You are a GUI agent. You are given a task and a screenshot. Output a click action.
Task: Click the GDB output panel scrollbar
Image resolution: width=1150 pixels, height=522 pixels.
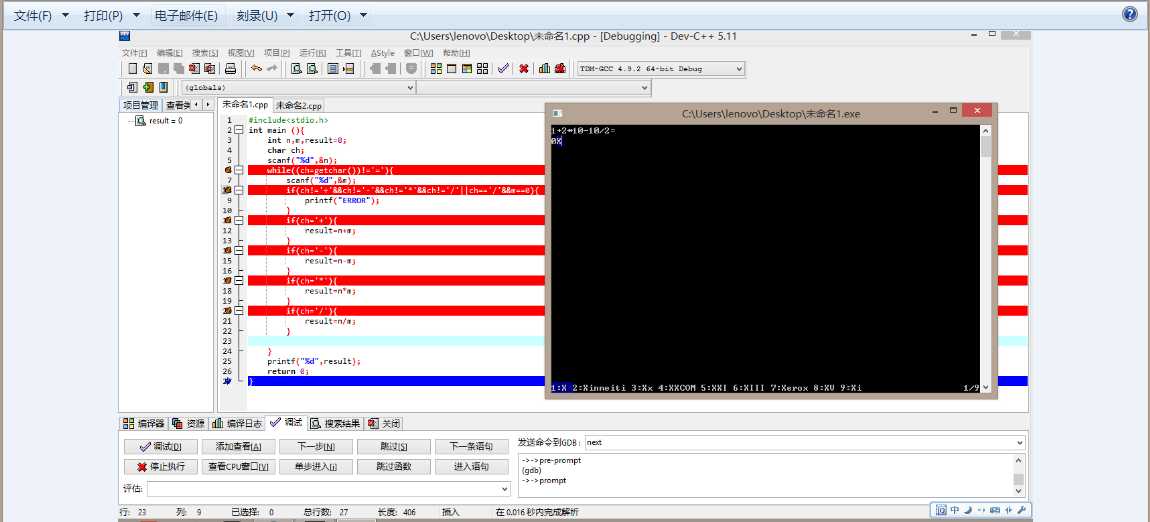tap(1019, 475)
